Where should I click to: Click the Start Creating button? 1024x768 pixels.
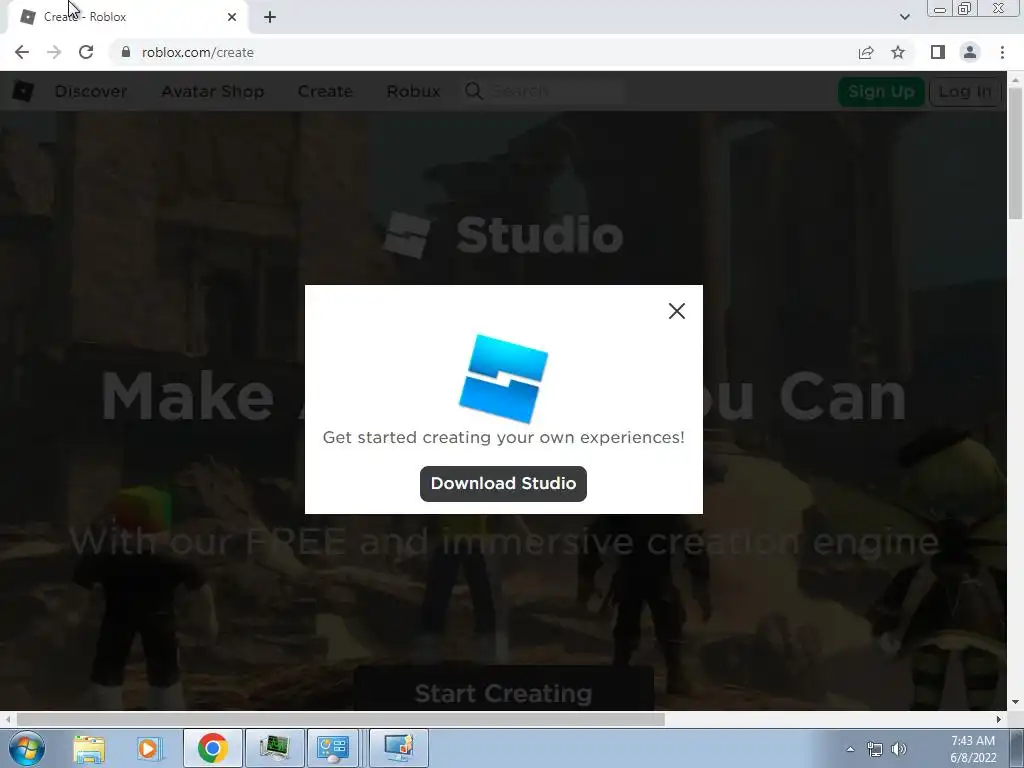coord(504,691)
